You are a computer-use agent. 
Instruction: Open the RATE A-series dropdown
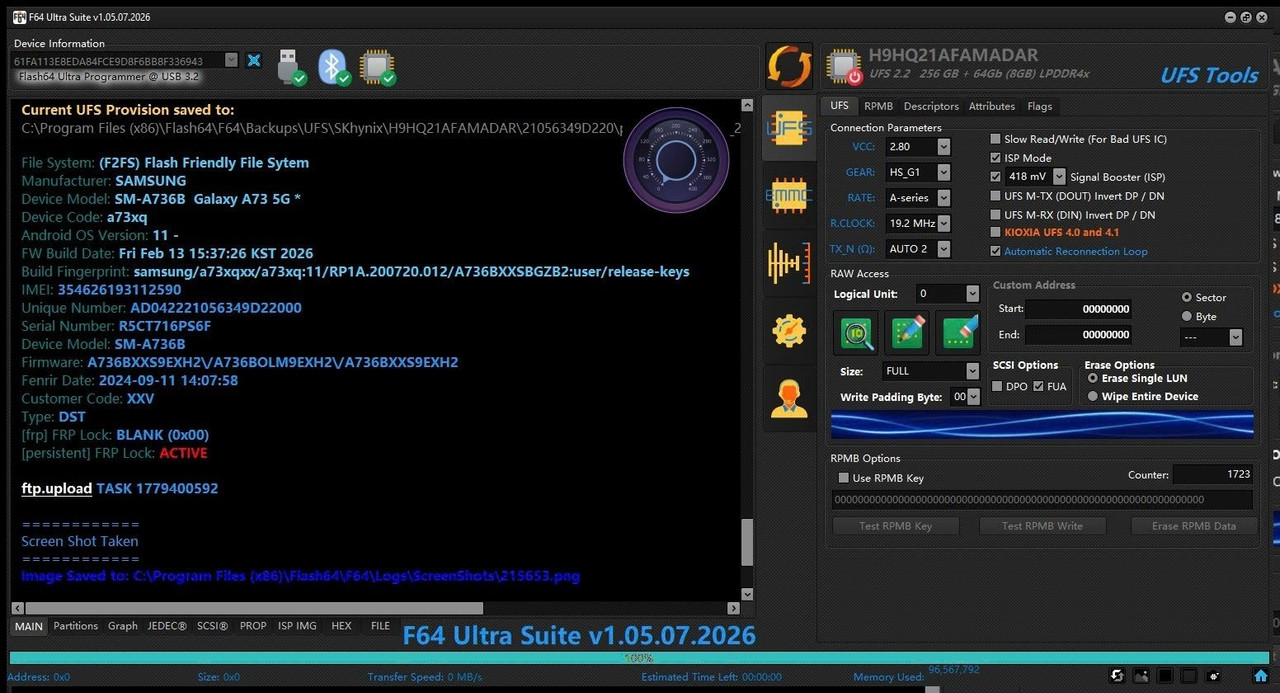[918, 198]
